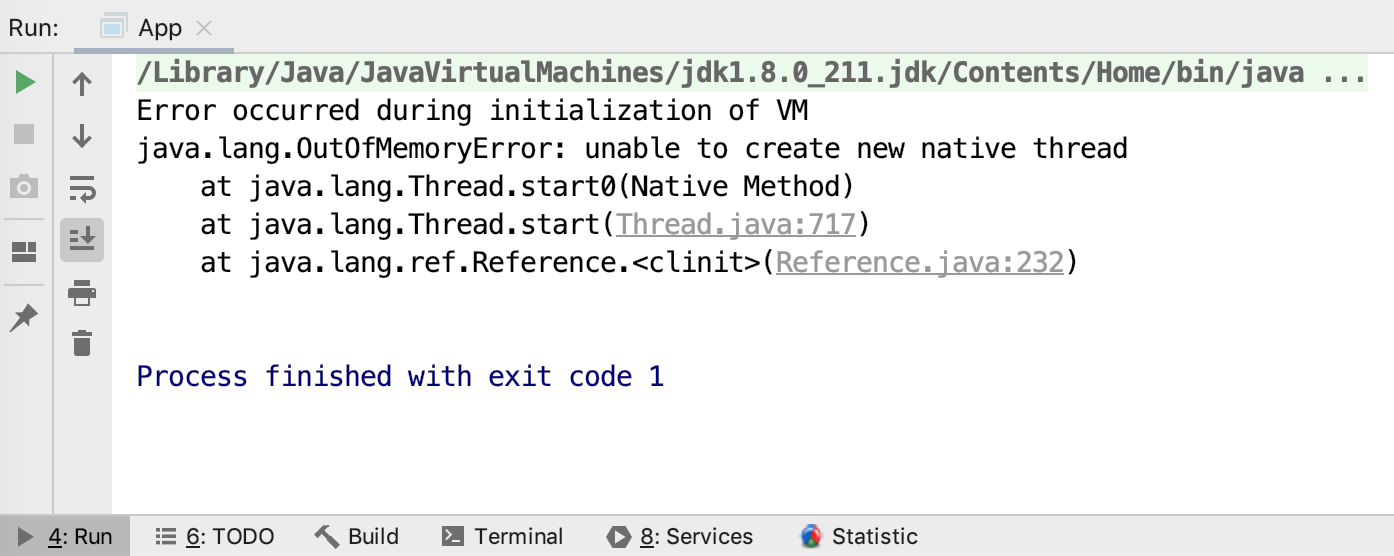Expand the folded java command line ellipsis
Viewport: 1394px width, 556px height.
1345,73
